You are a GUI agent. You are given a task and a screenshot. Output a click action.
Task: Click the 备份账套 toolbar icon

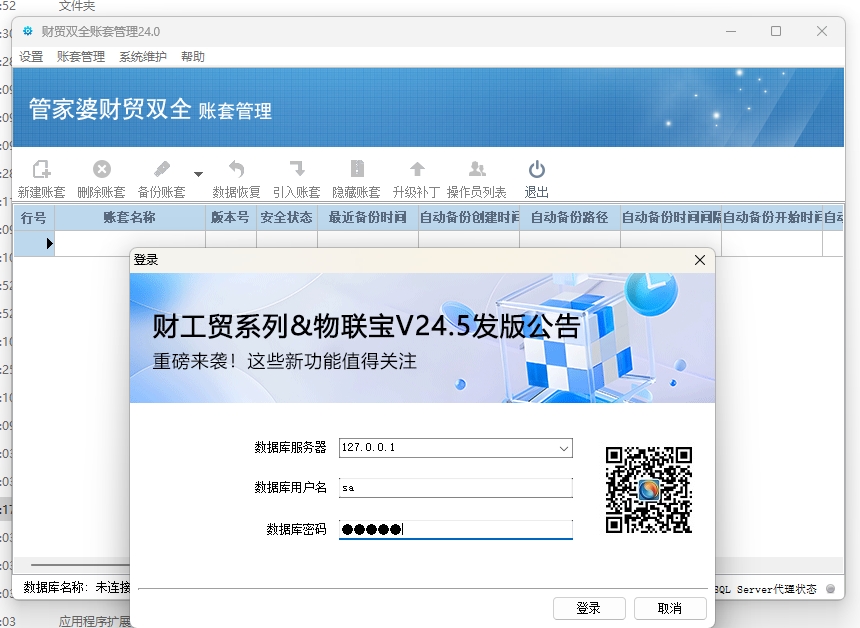[162, 169]
